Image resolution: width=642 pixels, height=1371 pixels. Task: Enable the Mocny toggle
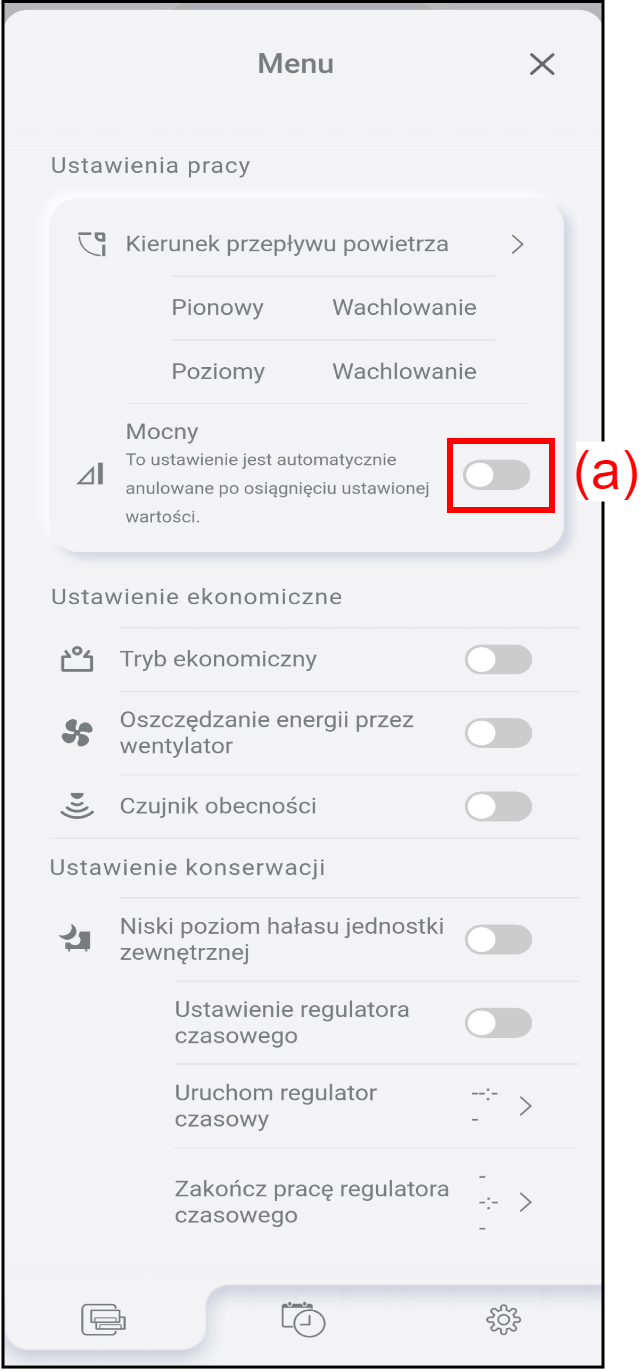pyautogui.click(x=497, y=476)
